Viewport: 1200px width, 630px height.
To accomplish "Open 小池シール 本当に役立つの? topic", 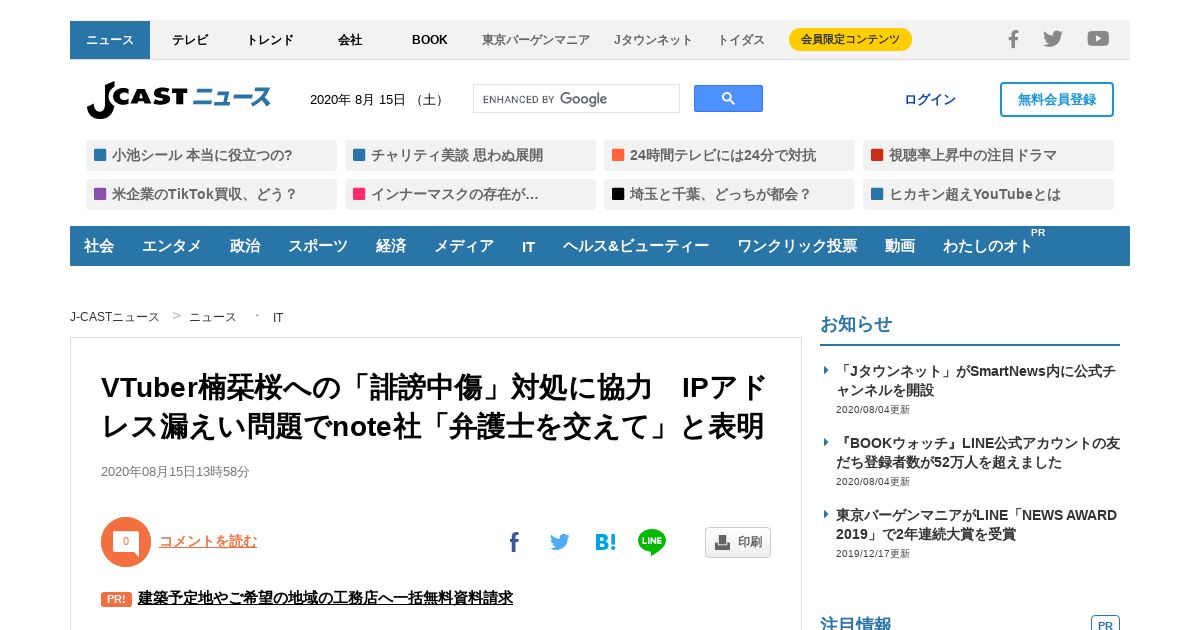I will (x=211, y=155).
